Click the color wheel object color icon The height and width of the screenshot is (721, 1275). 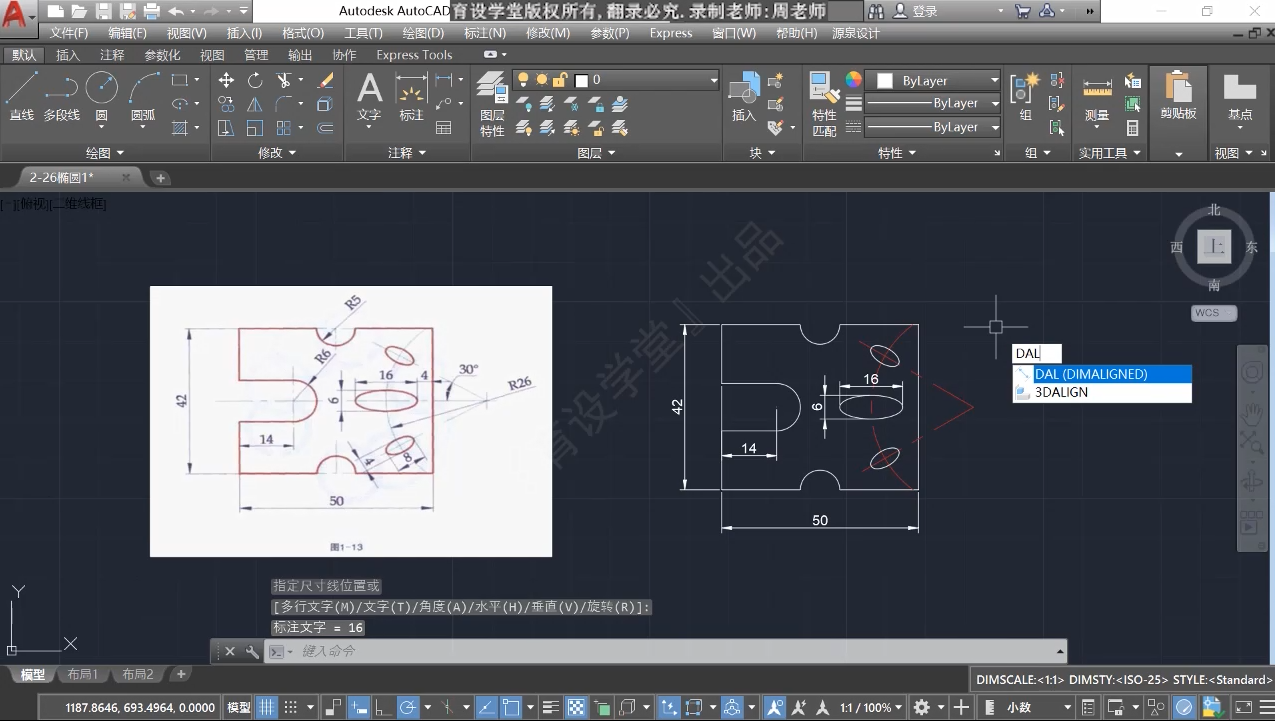coord(853,80)
